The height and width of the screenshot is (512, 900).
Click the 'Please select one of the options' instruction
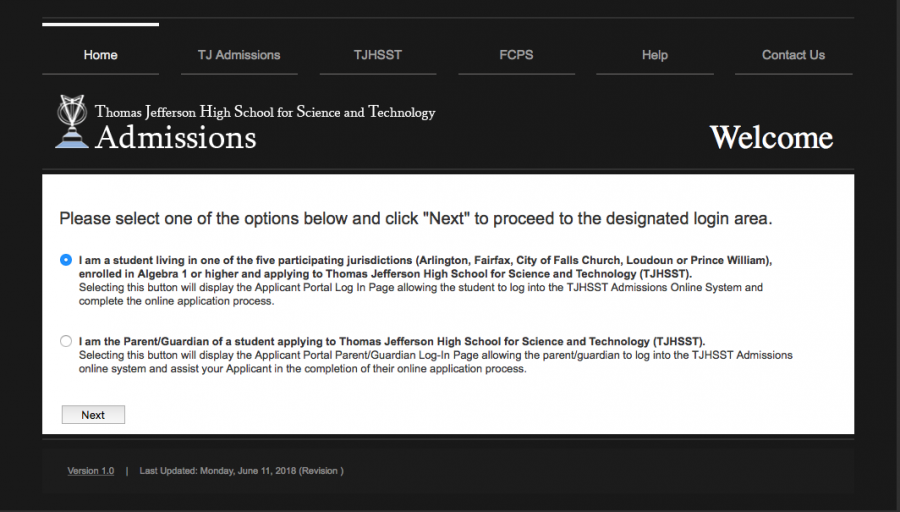(x=416, y=219)
